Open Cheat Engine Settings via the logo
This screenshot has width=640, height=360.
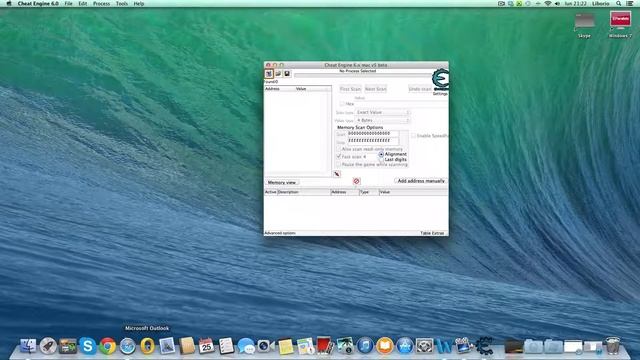coord(440,80)
